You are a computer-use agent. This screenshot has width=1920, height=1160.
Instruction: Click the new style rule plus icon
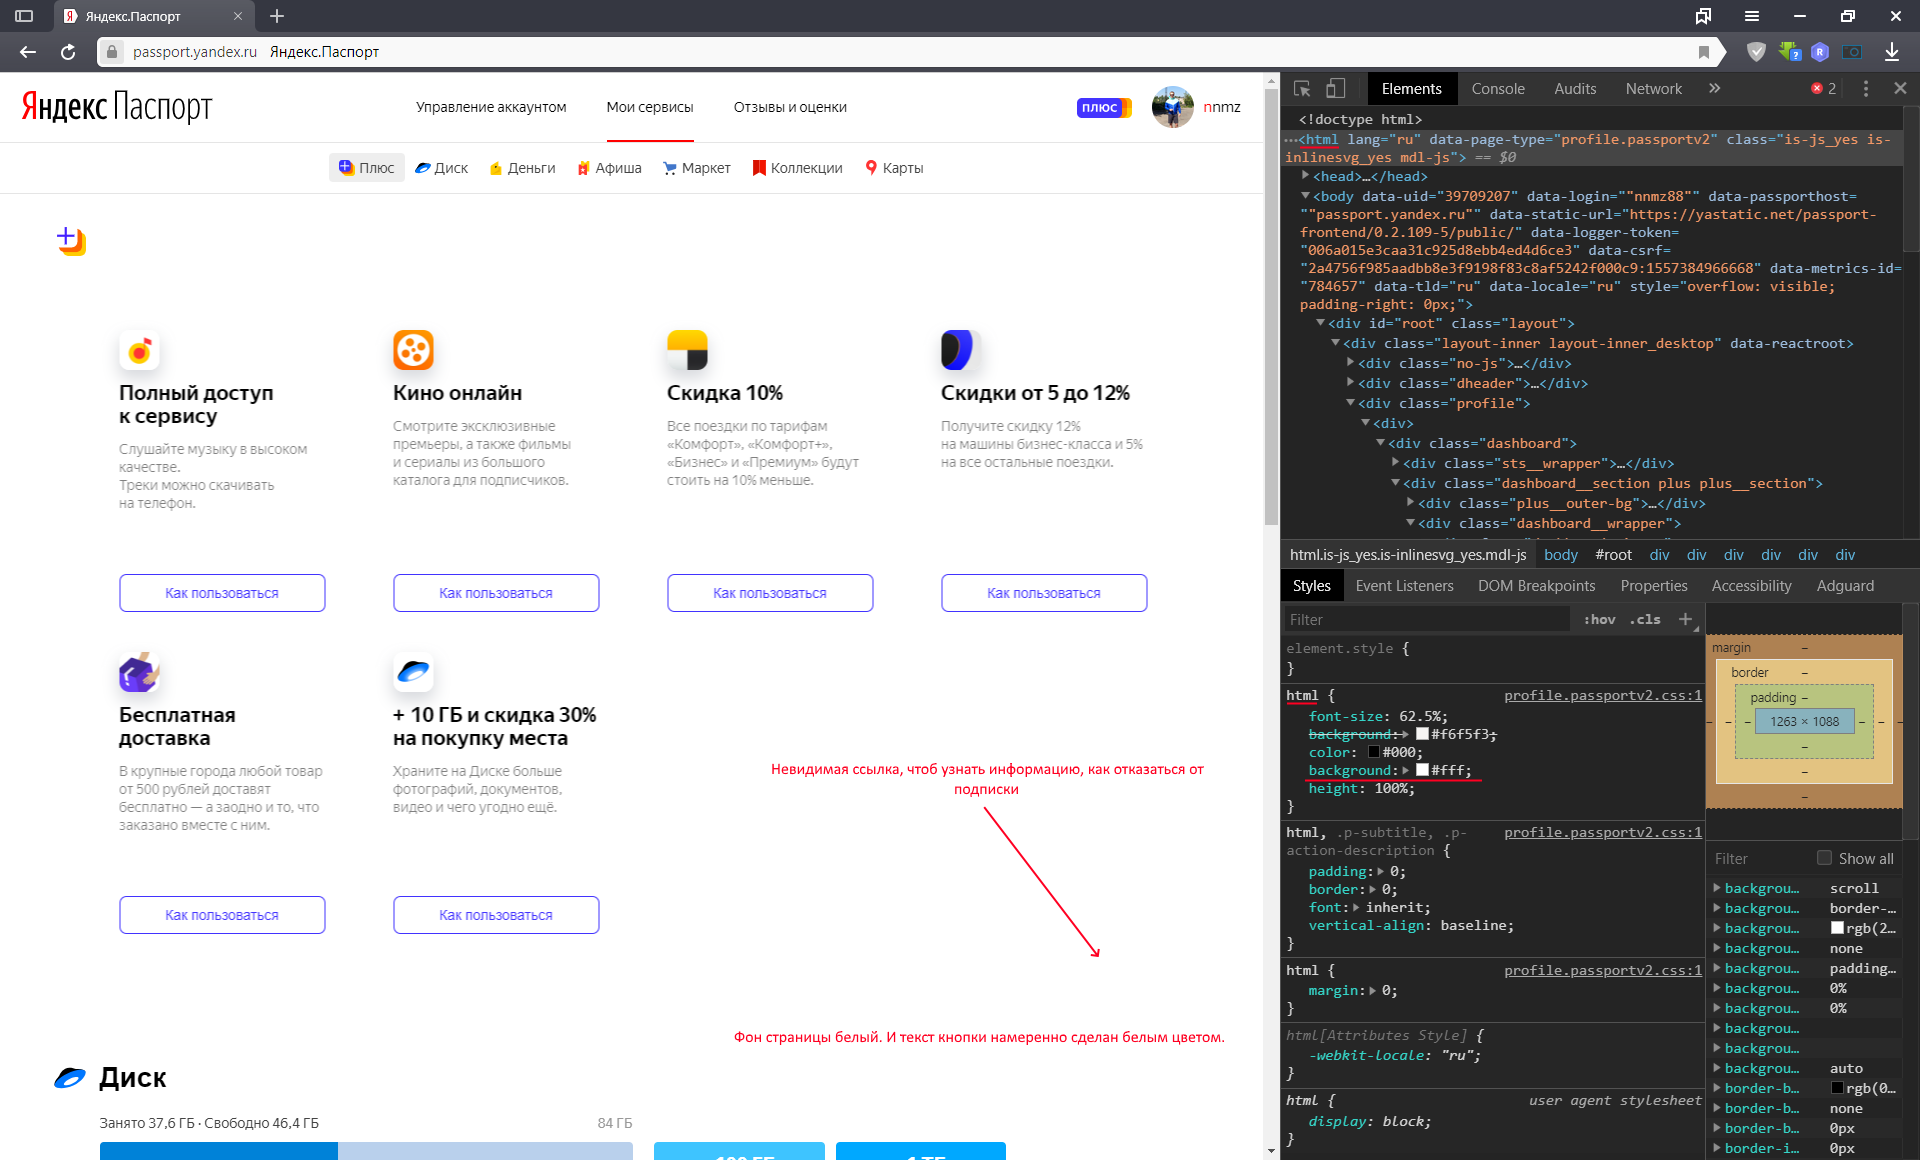[x=1685, y=619]
